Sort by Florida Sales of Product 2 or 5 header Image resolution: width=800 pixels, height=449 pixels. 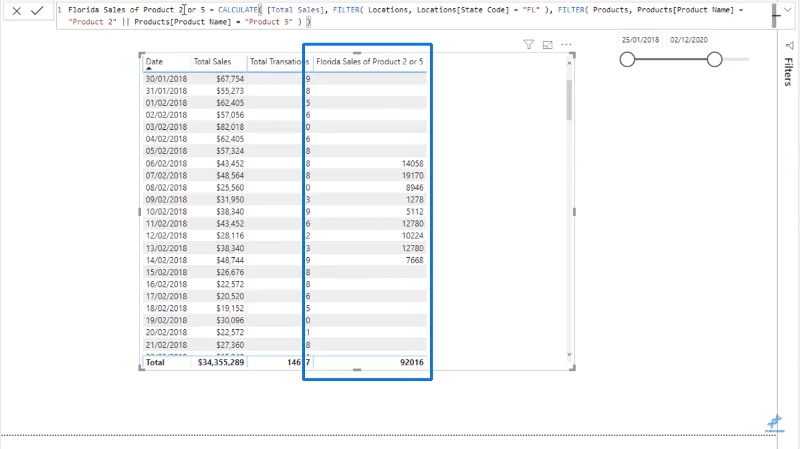point(369,62)
